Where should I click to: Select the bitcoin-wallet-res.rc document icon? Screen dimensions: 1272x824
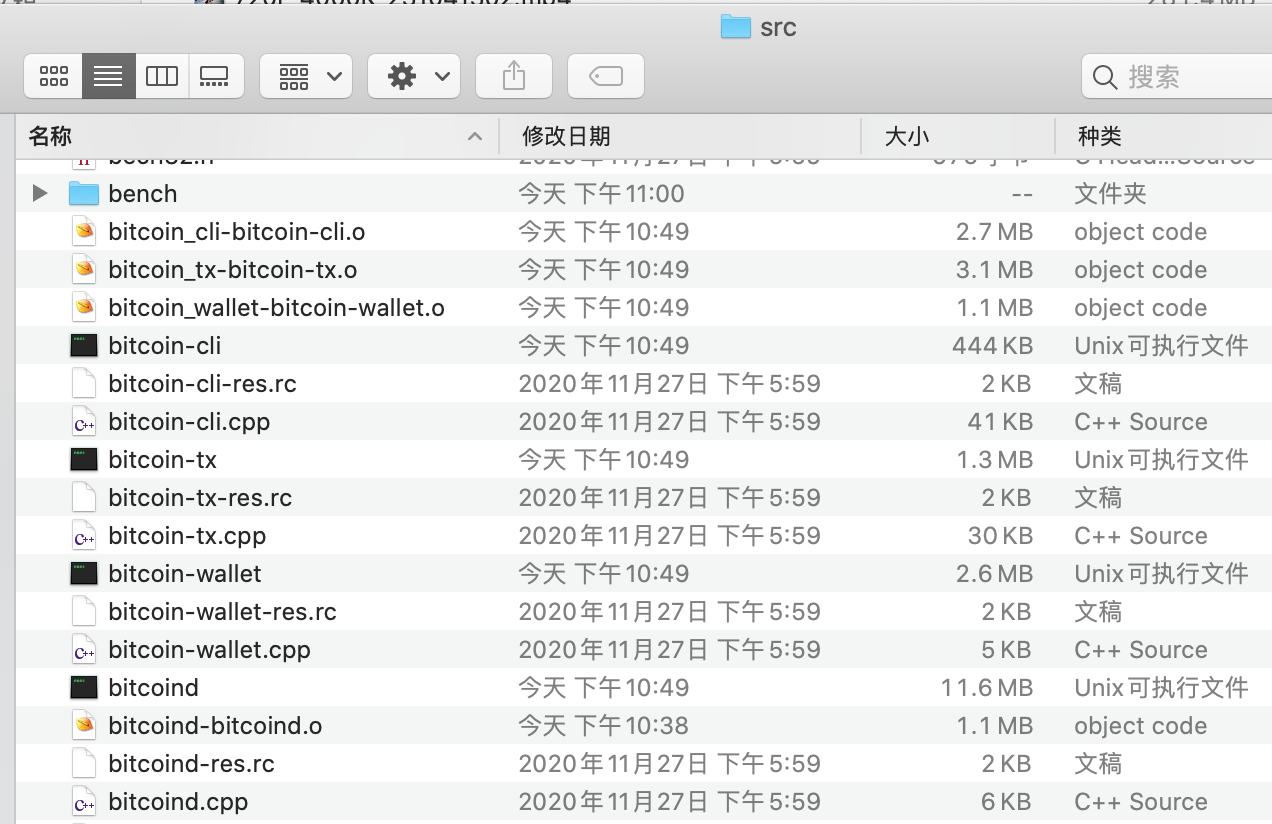[x=84, y=612]
